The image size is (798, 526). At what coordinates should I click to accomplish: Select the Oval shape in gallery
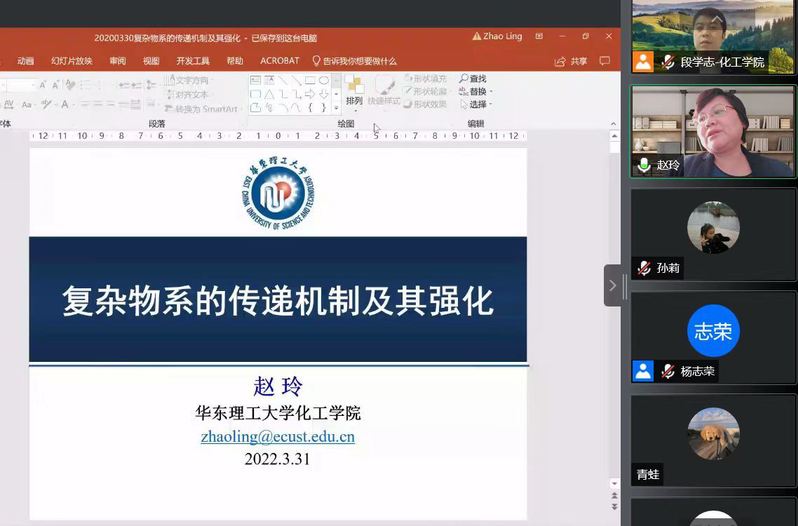pos(324,80)
